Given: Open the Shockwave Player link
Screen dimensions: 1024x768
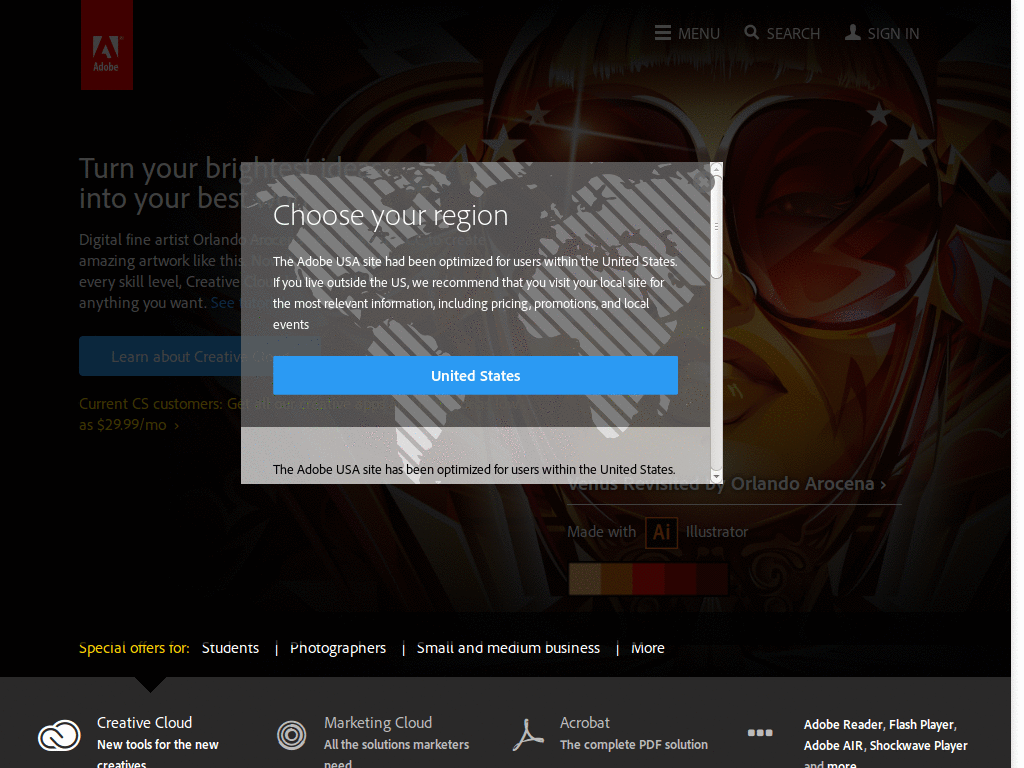Looking at the screenshot, I should click(918, 745).
